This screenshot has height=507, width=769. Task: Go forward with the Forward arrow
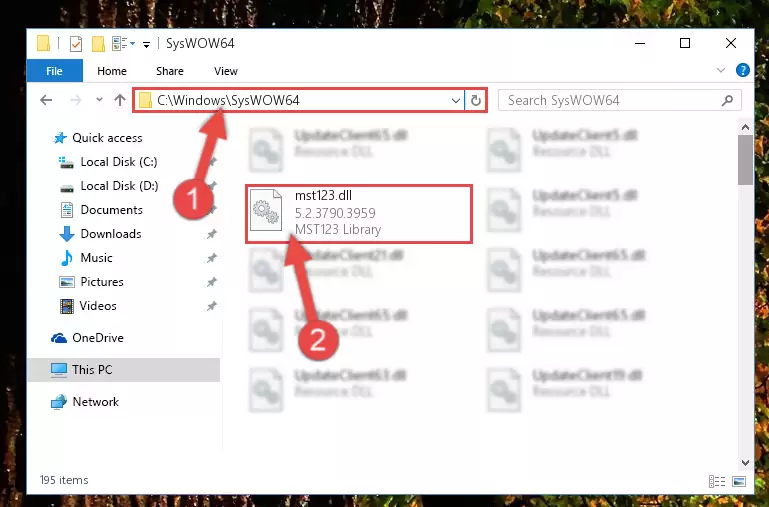pyautogui.click(x=76, y=100)
